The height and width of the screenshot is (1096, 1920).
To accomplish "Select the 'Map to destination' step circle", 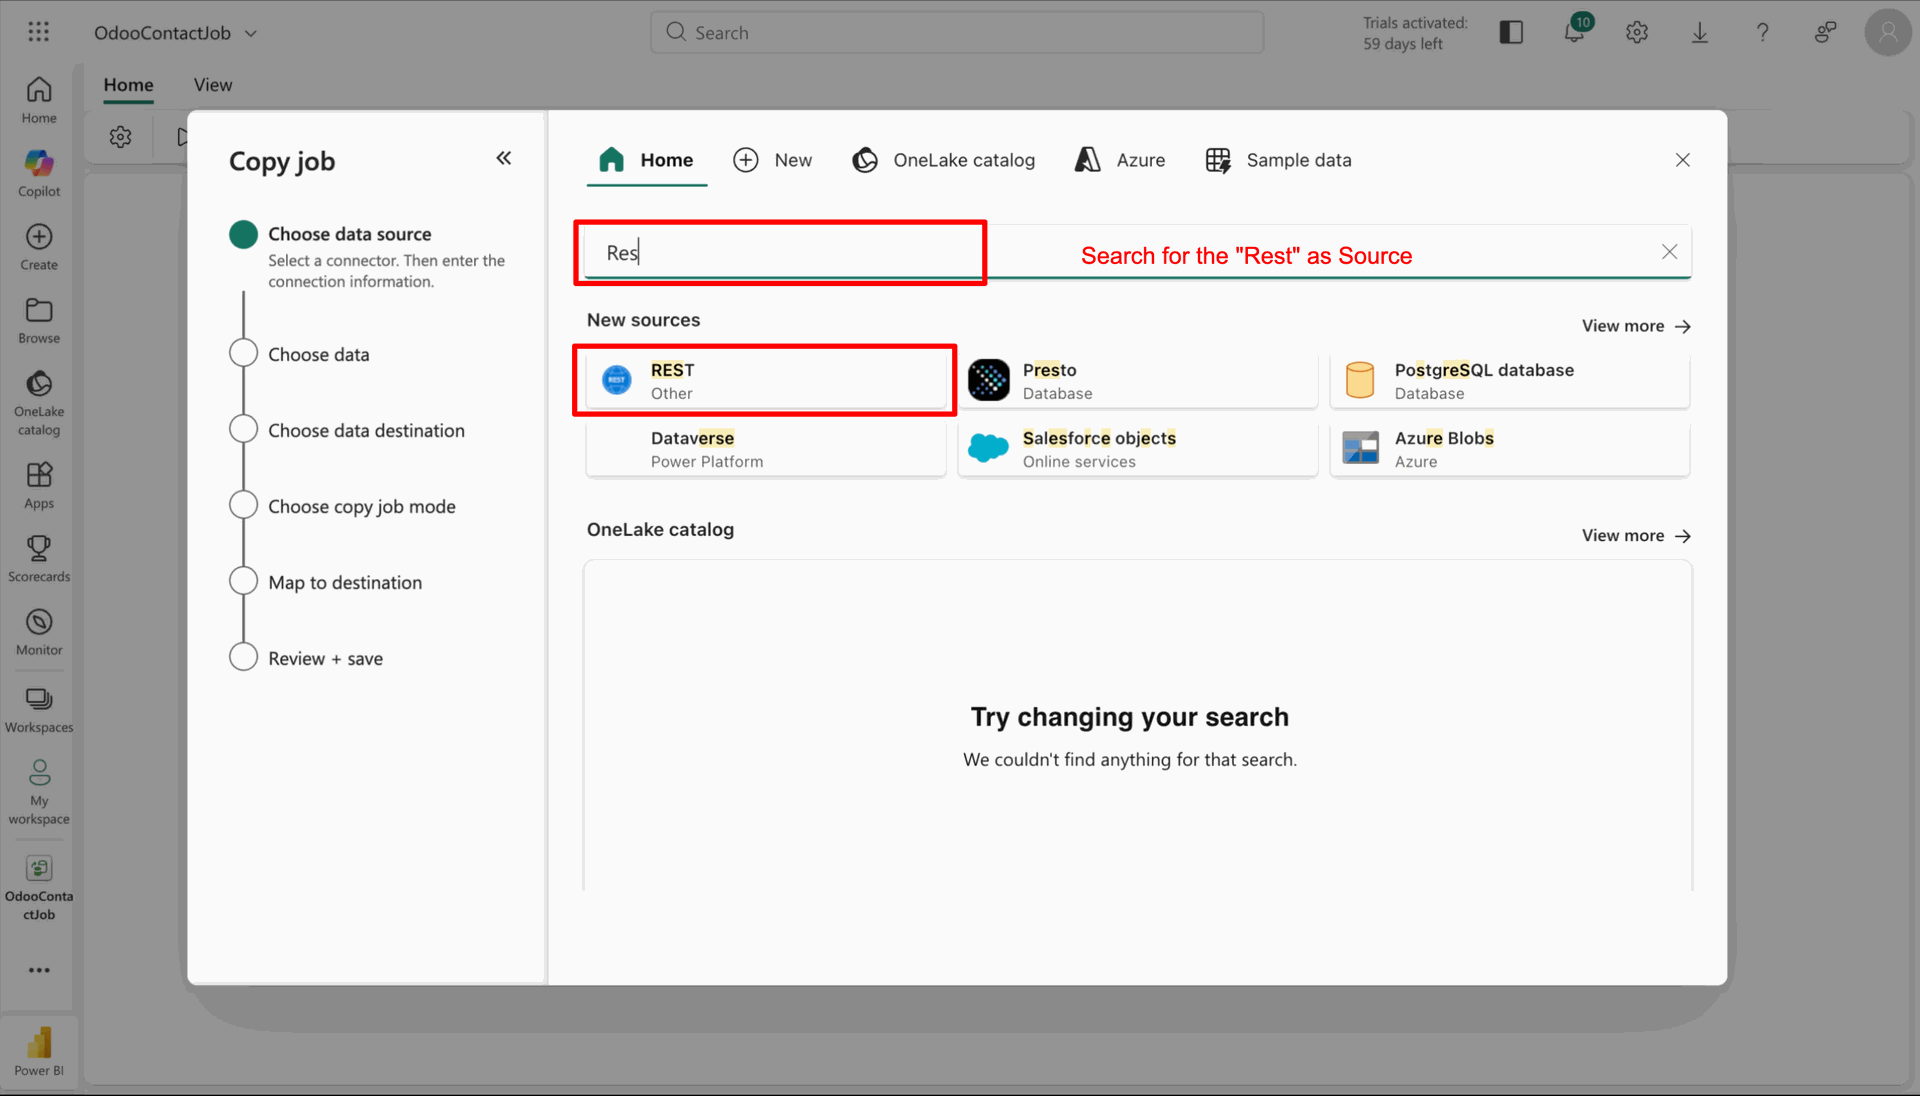I will coord(243,581).
